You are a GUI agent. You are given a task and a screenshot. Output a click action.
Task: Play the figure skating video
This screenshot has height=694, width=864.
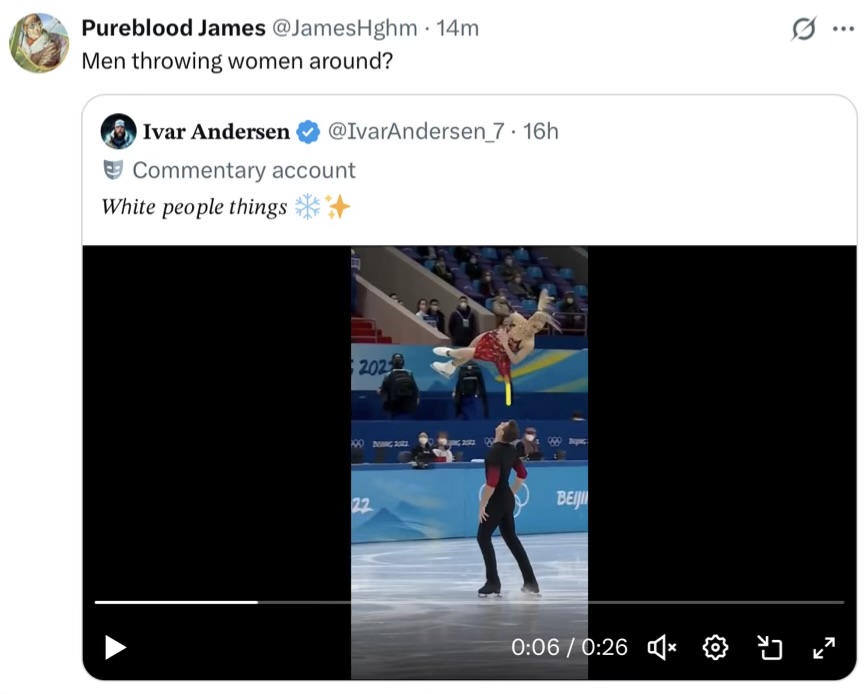coord(115,647)
